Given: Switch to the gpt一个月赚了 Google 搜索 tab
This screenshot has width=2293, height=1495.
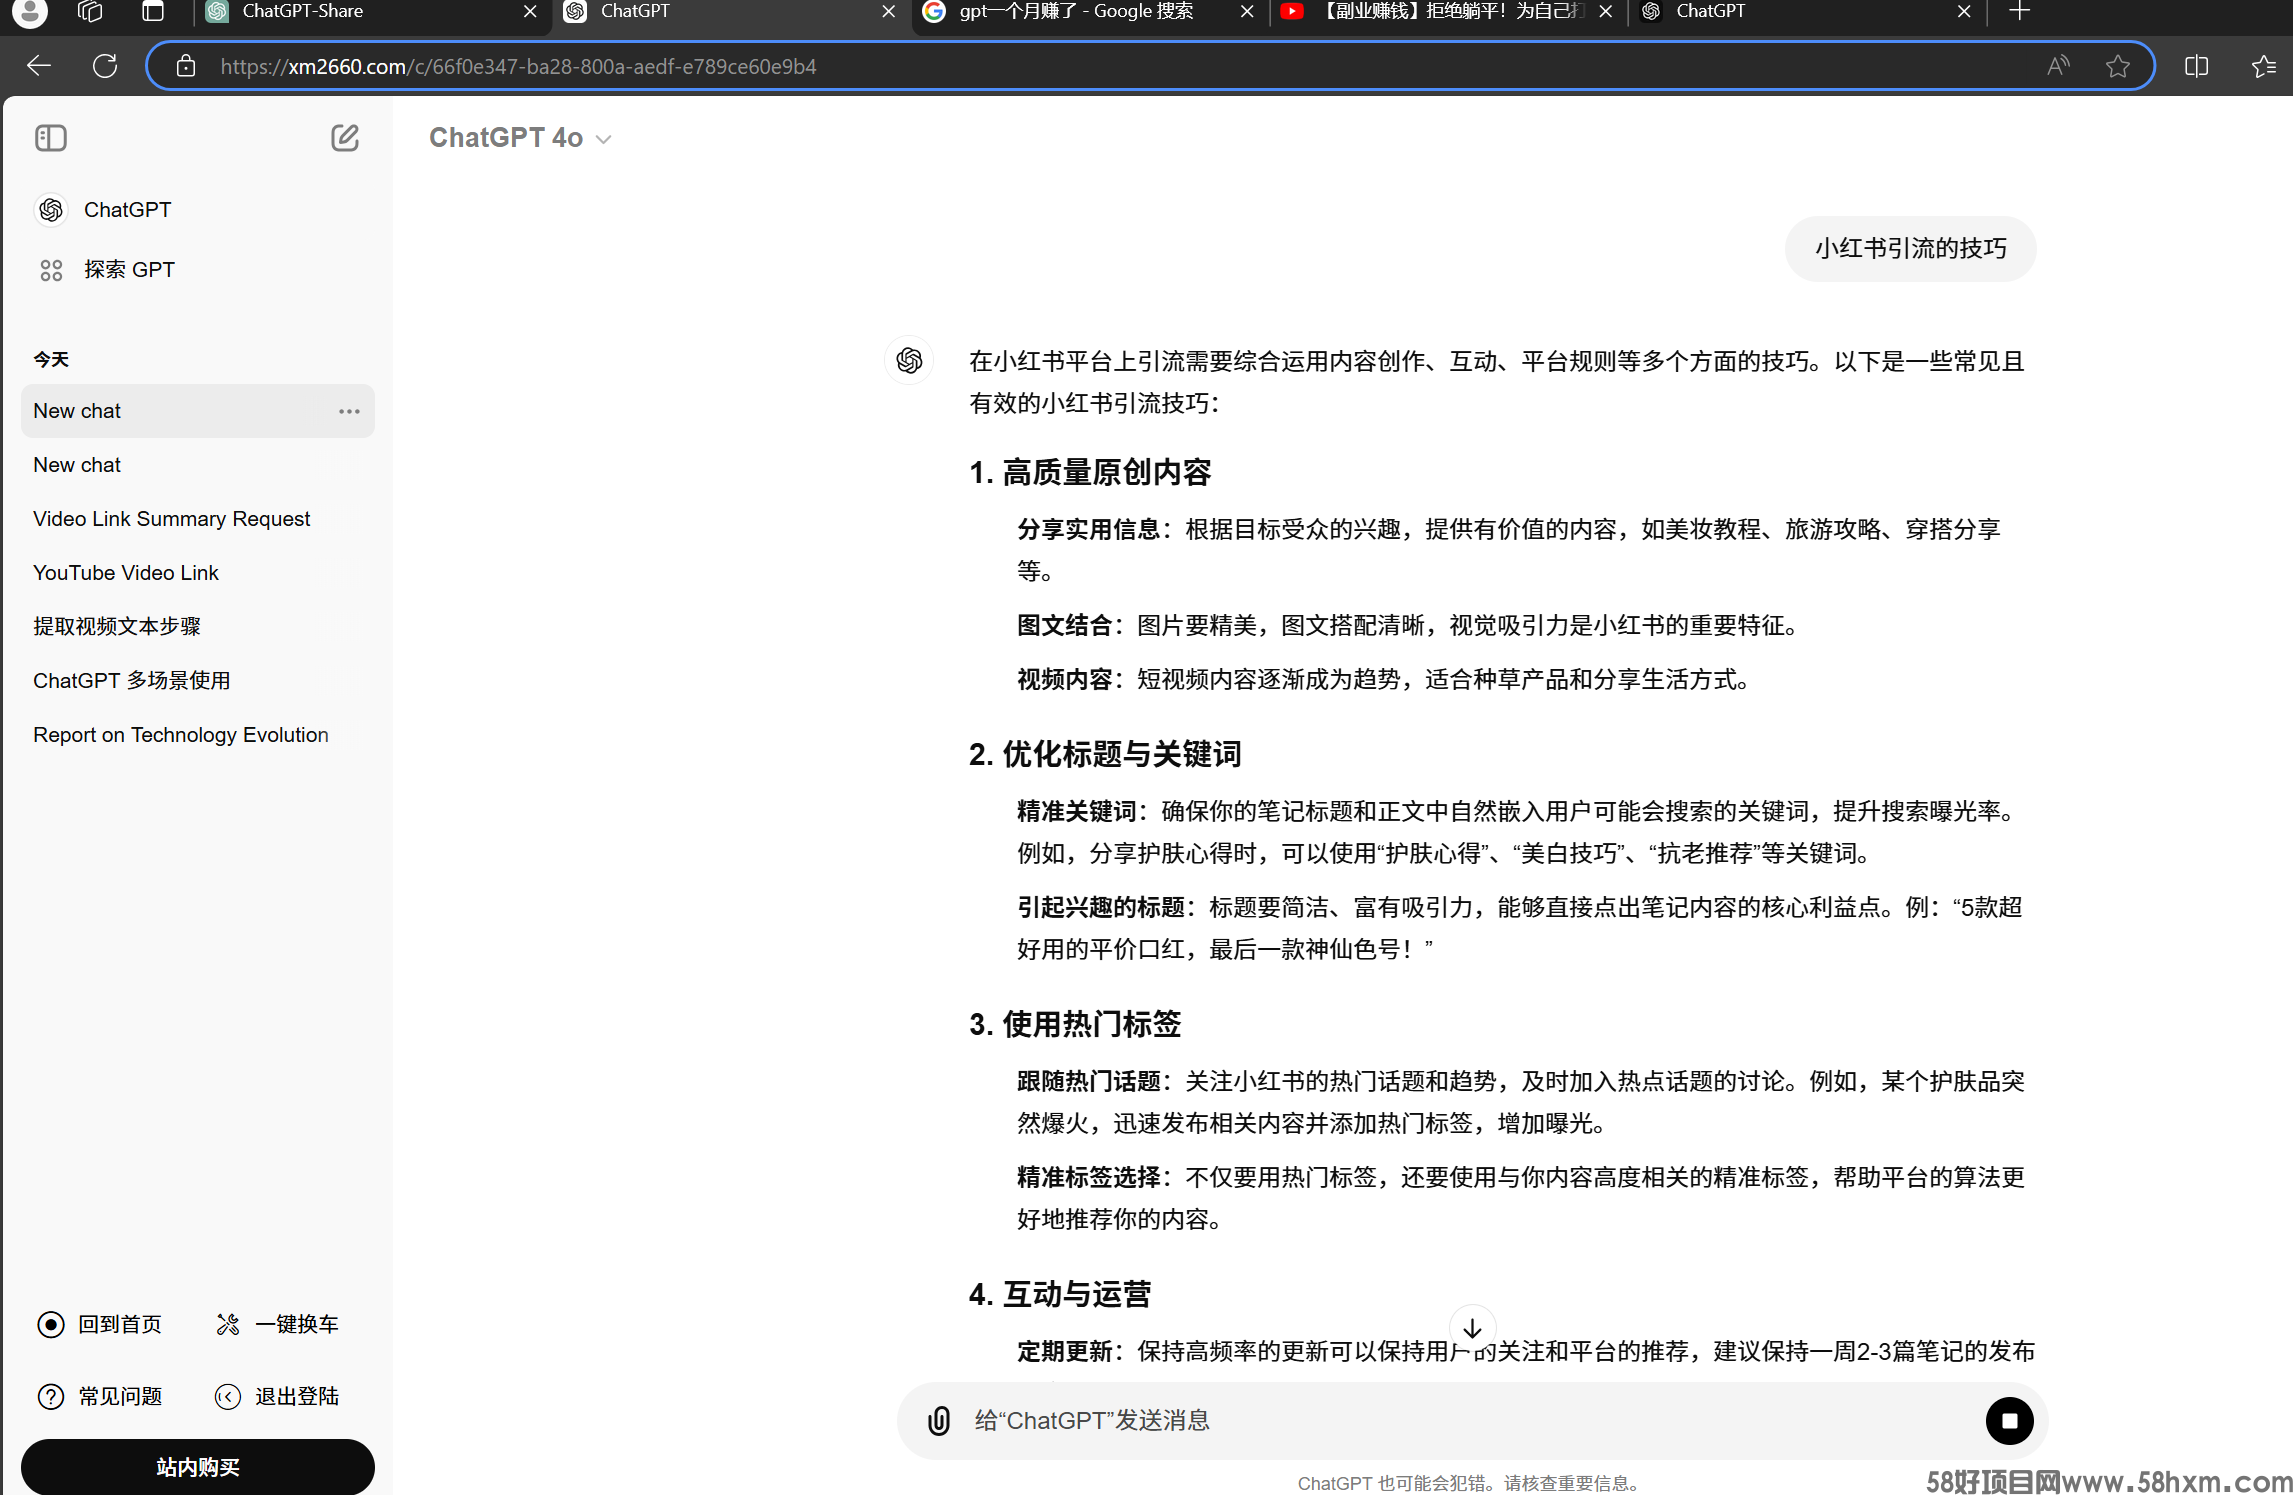Looking at the screenshot, I should 1090,12.
